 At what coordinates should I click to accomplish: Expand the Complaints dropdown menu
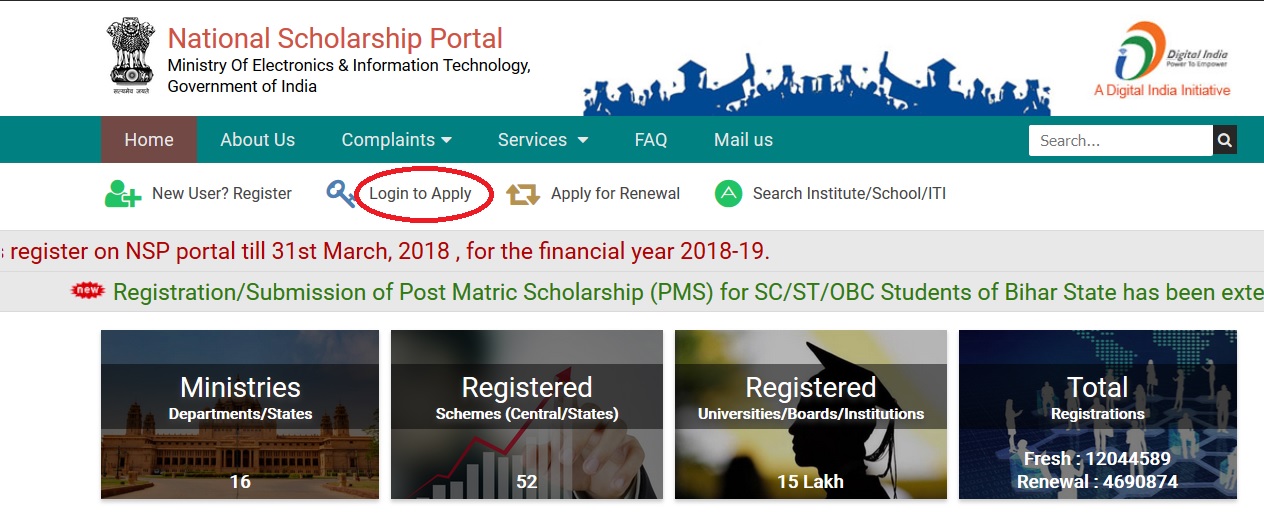(x=397, y=140)
